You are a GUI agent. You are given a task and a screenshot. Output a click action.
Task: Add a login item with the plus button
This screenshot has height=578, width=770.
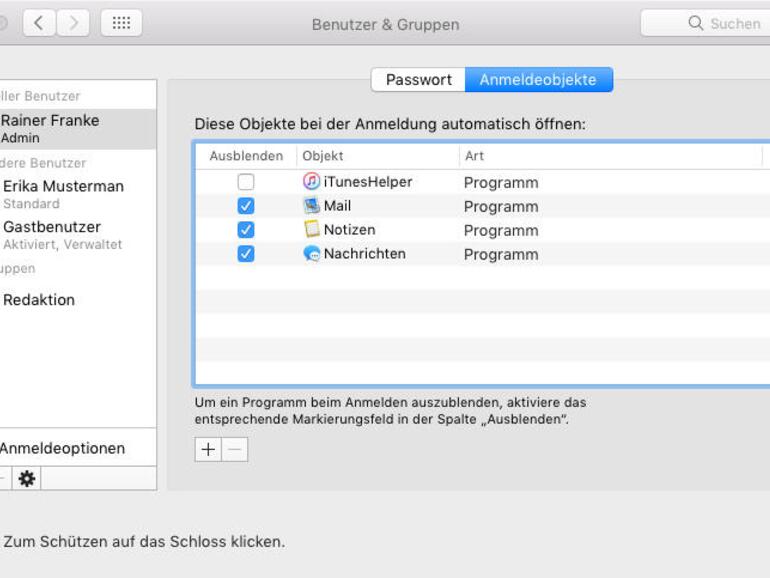point(208,449)
